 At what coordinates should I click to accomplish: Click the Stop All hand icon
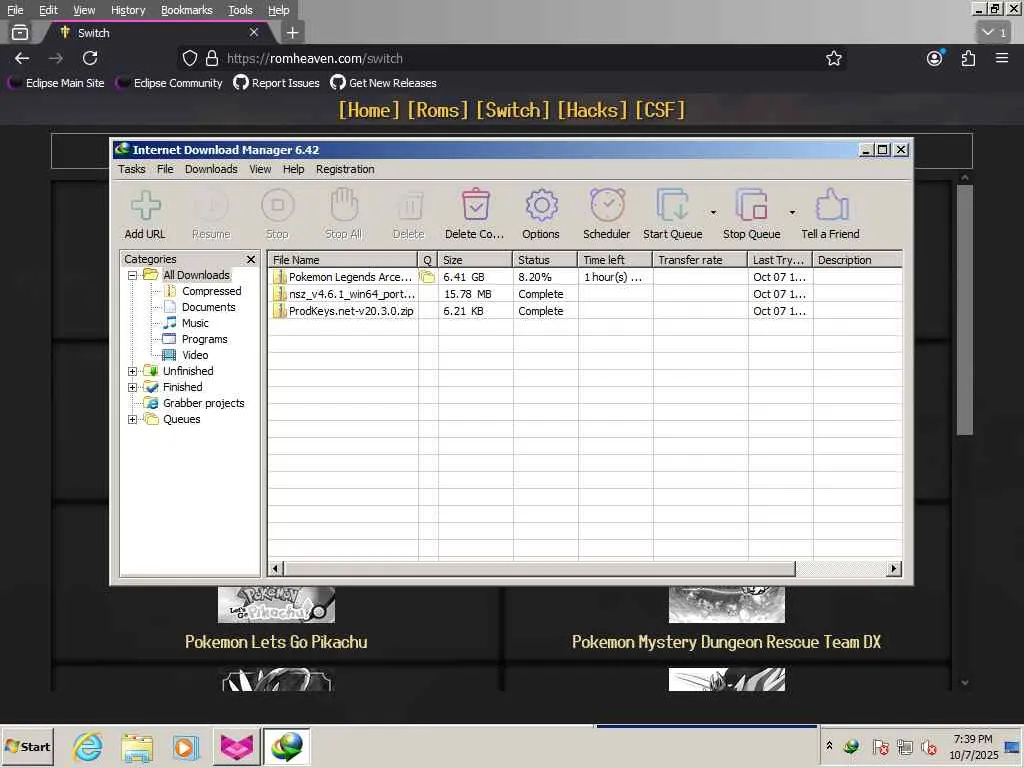tap(344, 205)
